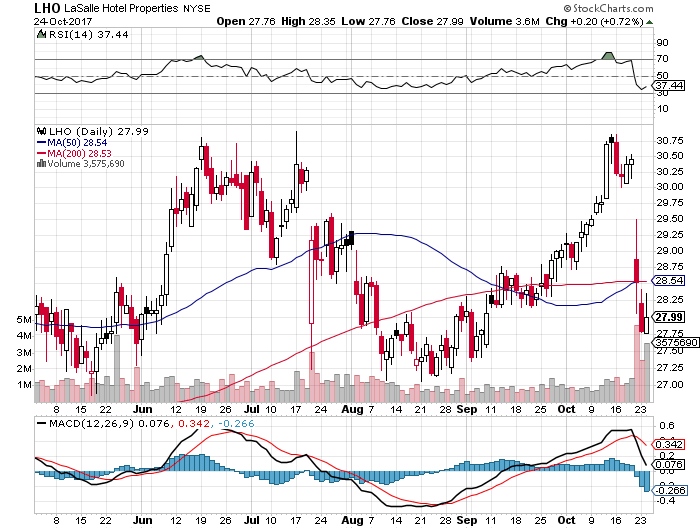Click the Volume legend bar icon
Image resolution: width=700 pixels, height=528 pixels.
pyautogui.click(x=40, y=164)
